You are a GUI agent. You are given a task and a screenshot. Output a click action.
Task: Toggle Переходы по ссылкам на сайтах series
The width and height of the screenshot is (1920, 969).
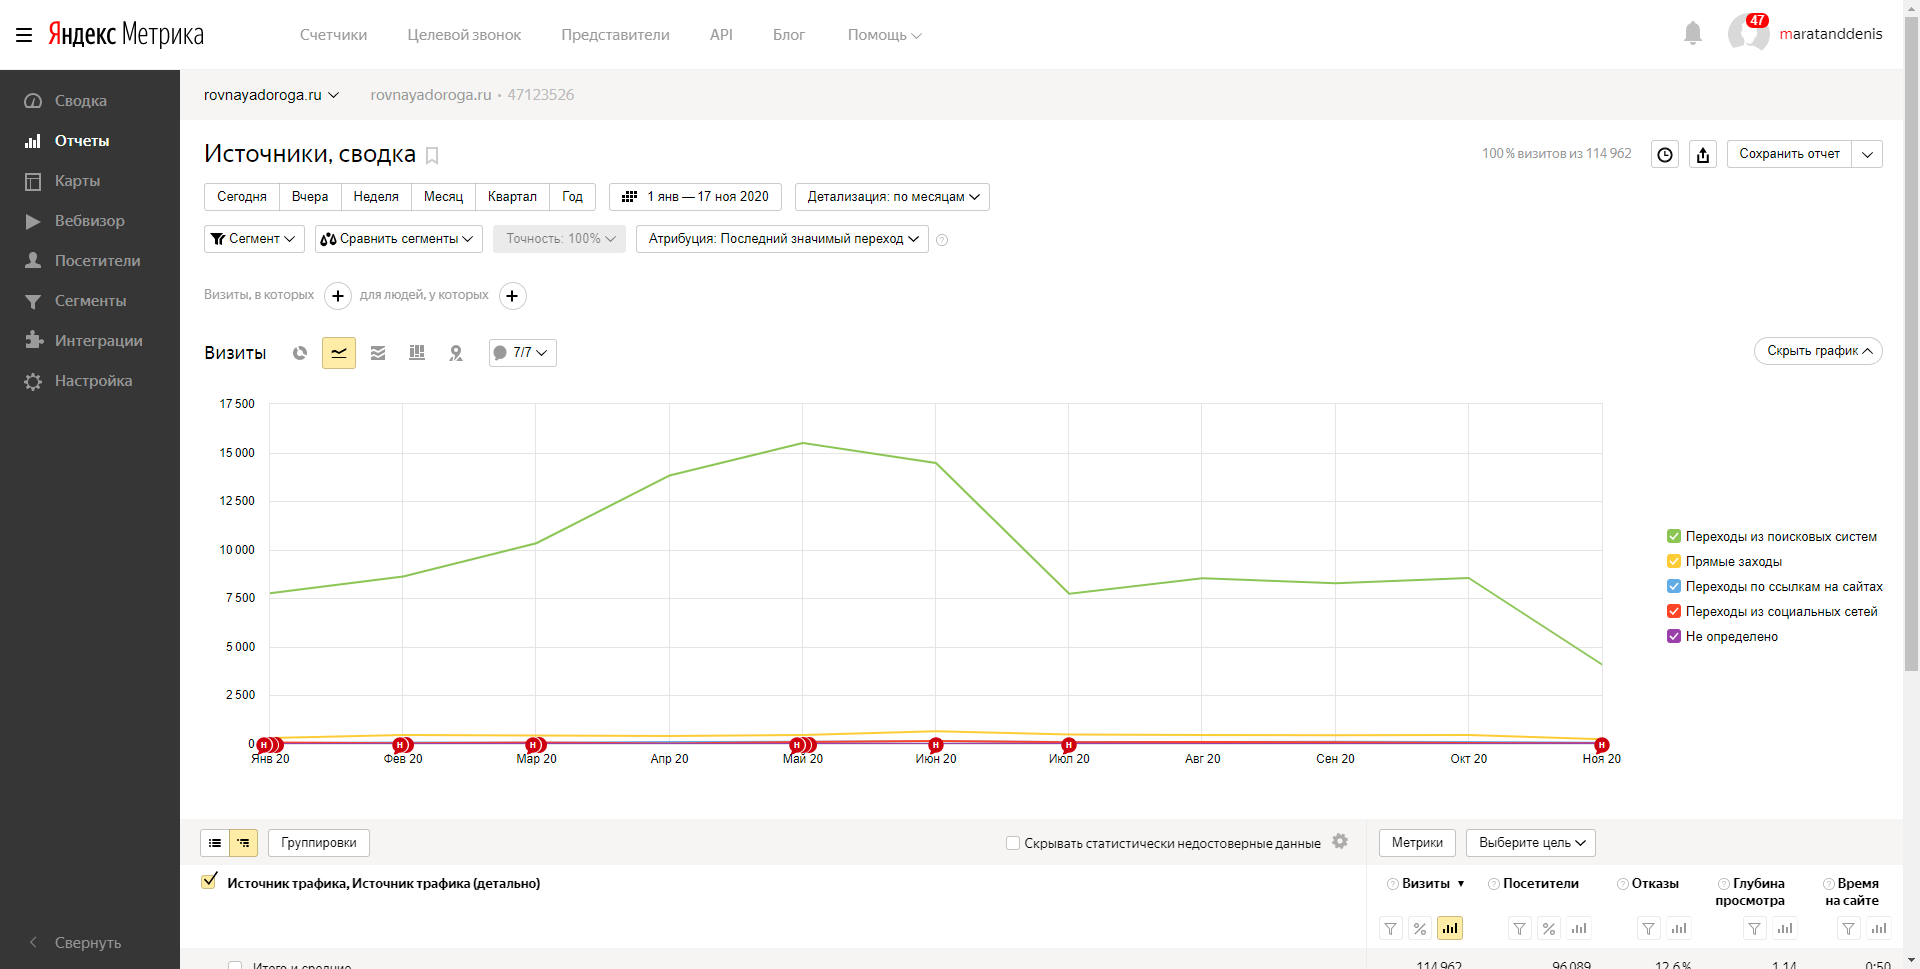coord(1674,587)
